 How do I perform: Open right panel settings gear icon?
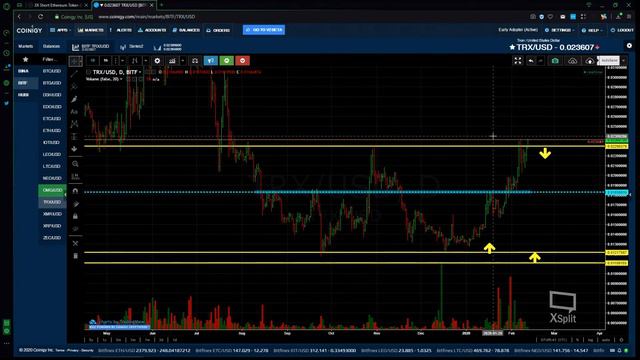629,46
